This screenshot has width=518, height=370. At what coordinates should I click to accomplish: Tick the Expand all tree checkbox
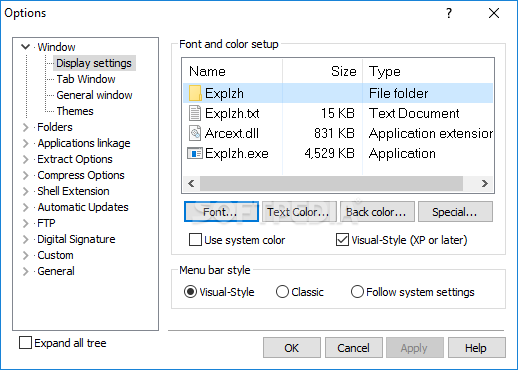25,343
